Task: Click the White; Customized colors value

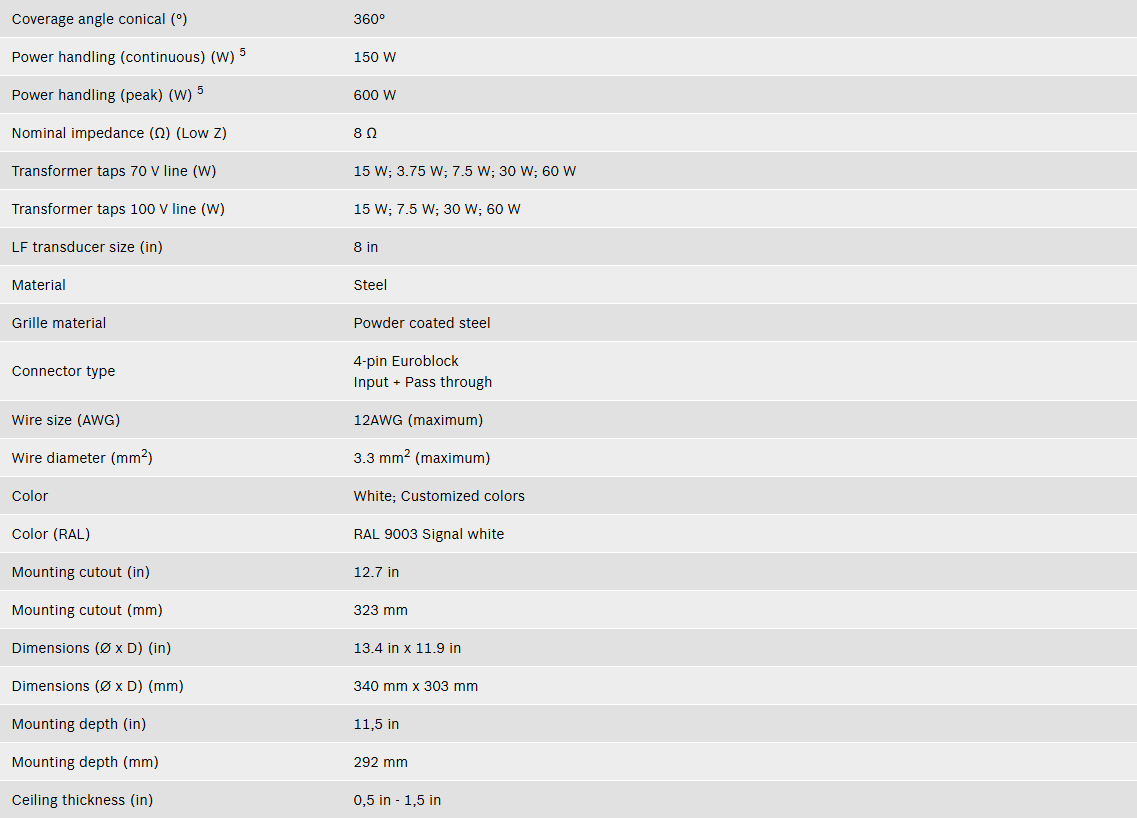Action: 439,496
